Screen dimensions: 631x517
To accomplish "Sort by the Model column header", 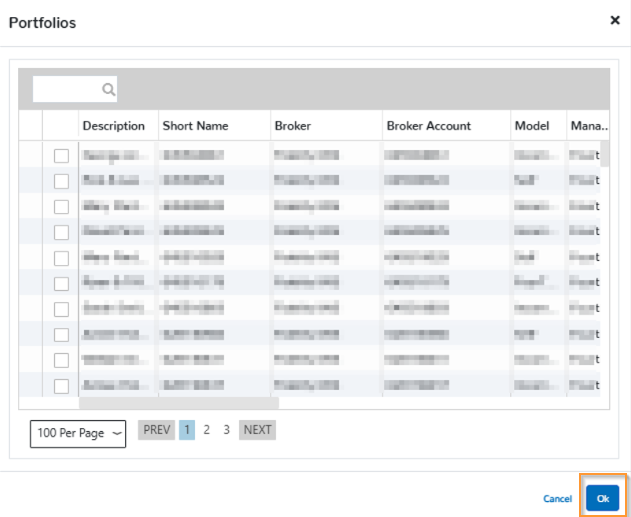I will click(x=532, y=126).
